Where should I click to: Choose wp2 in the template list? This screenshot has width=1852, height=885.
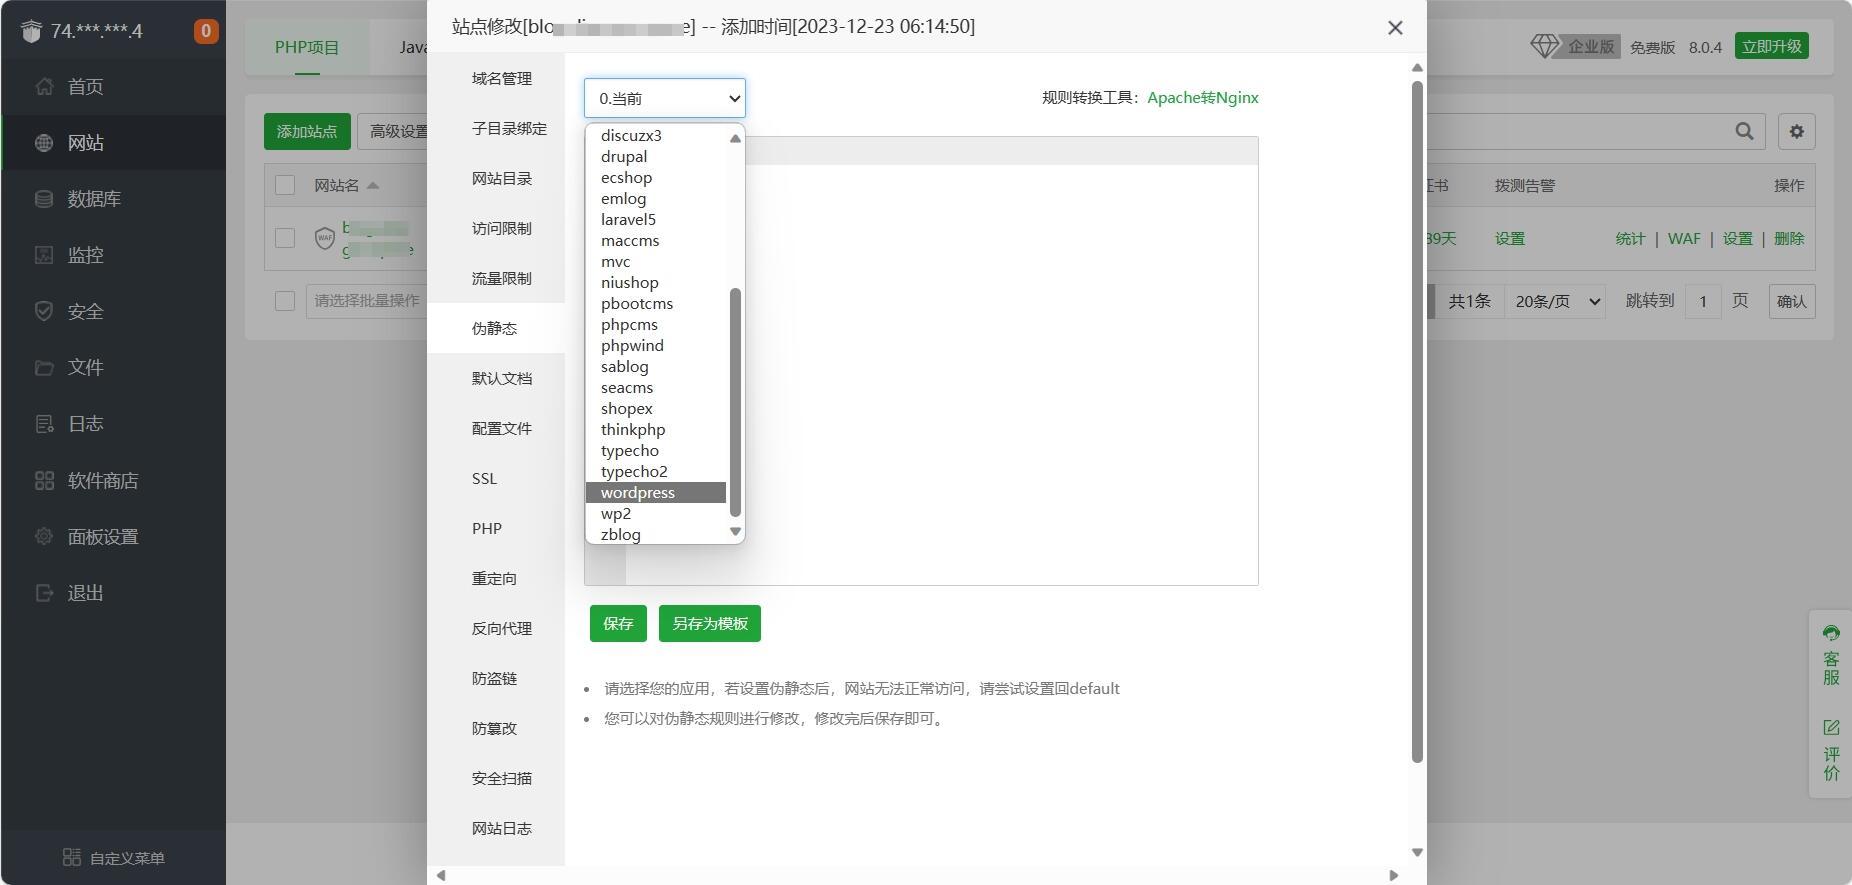click(x=656, y=513)
